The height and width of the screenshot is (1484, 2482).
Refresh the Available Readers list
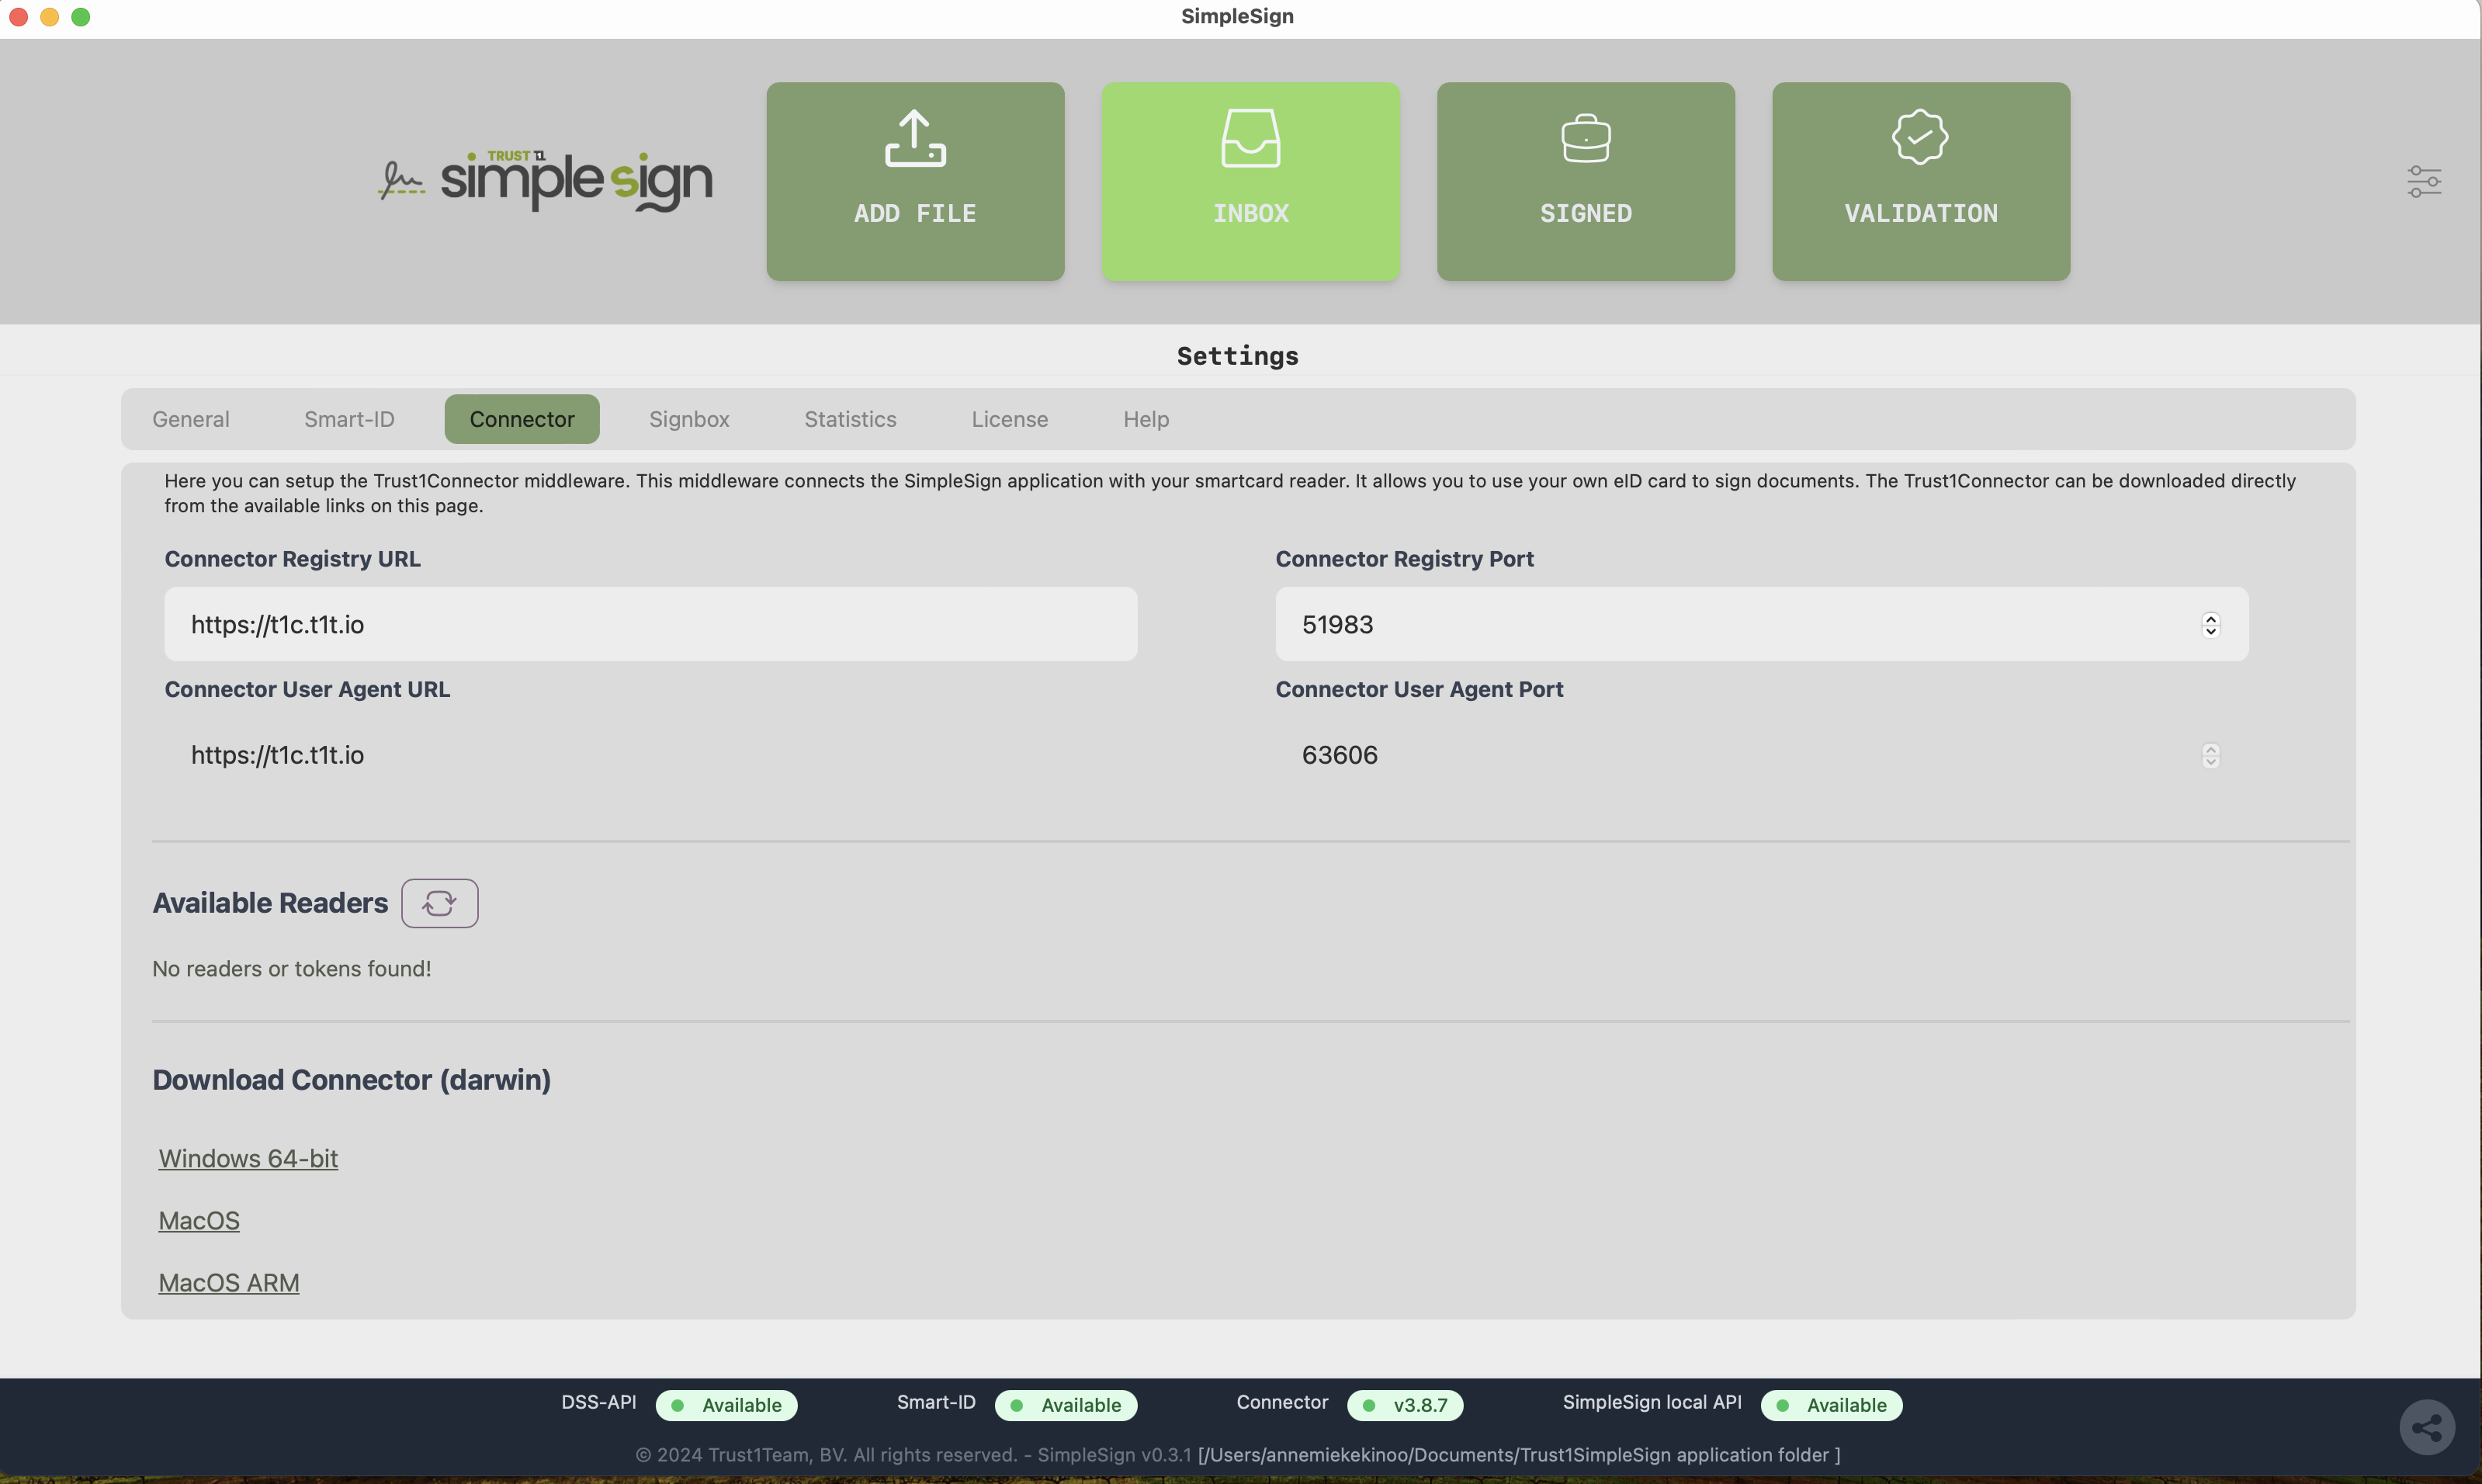click(439, 903)
